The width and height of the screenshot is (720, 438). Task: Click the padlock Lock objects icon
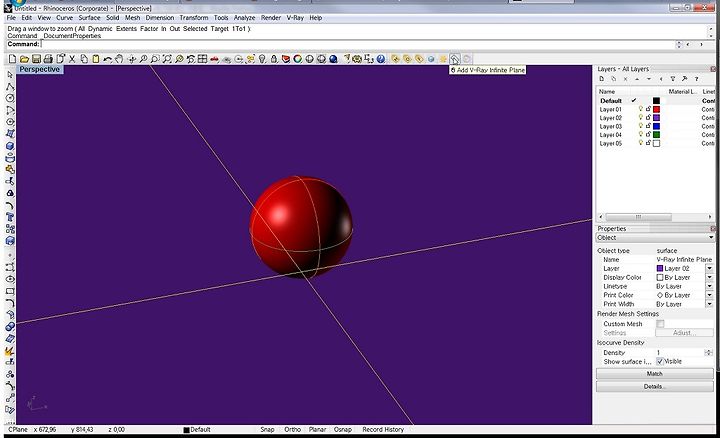click(x=274, y=59)
